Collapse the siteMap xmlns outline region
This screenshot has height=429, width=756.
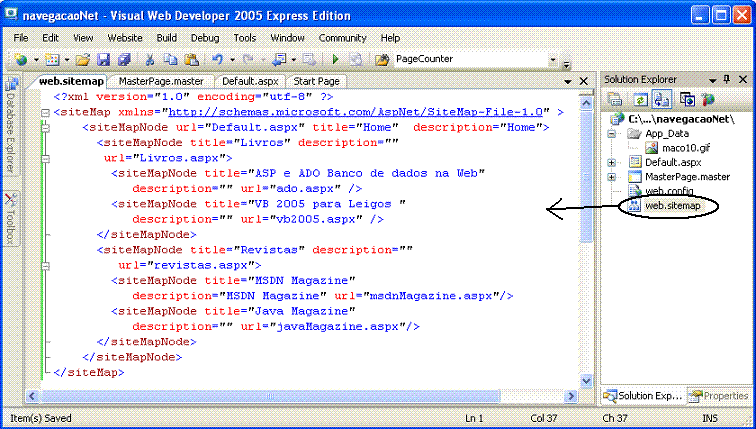point(45,113)
